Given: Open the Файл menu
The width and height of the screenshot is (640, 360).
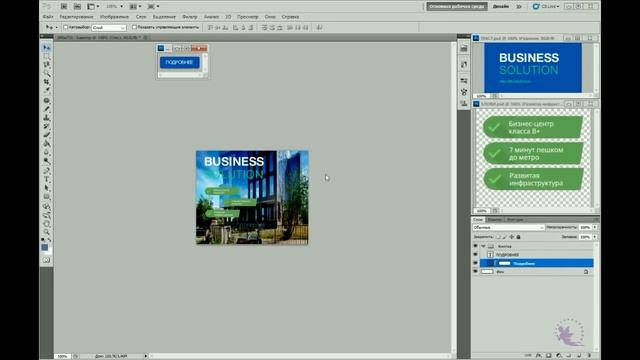Looking at the screenshot, I should (48, 17).
